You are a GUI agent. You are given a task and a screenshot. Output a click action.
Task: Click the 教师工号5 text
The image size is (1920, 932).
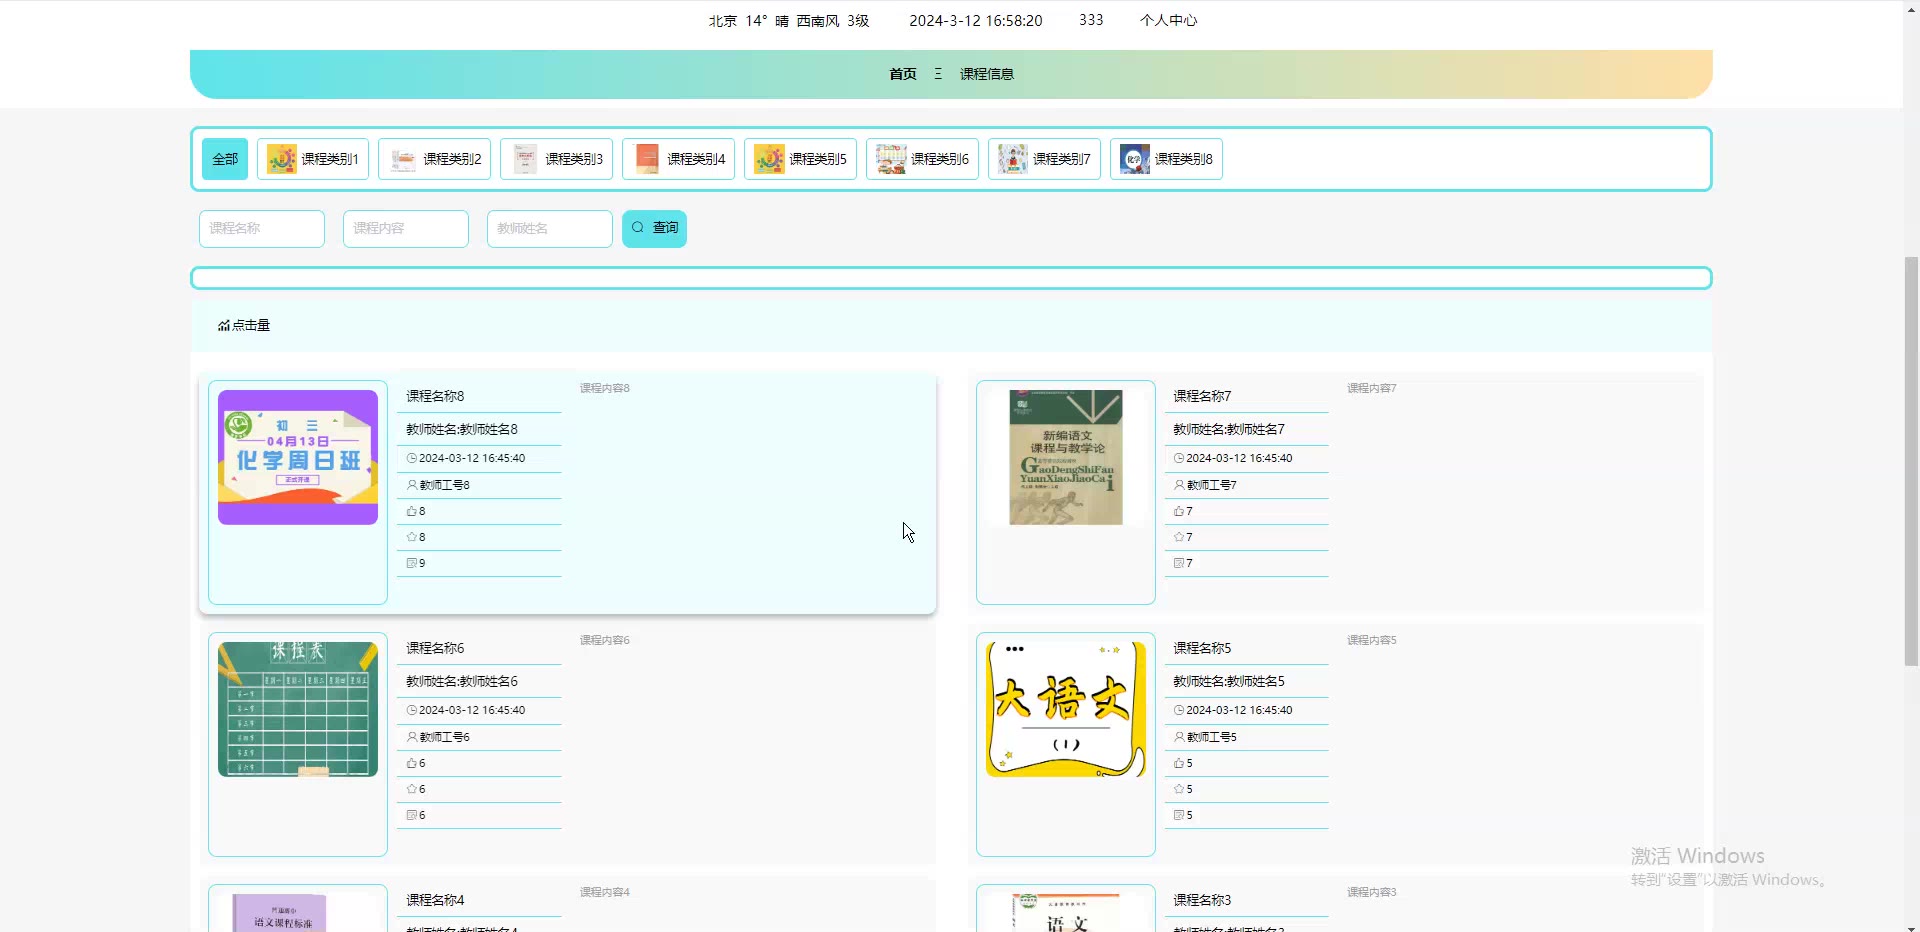(1212, 737)
